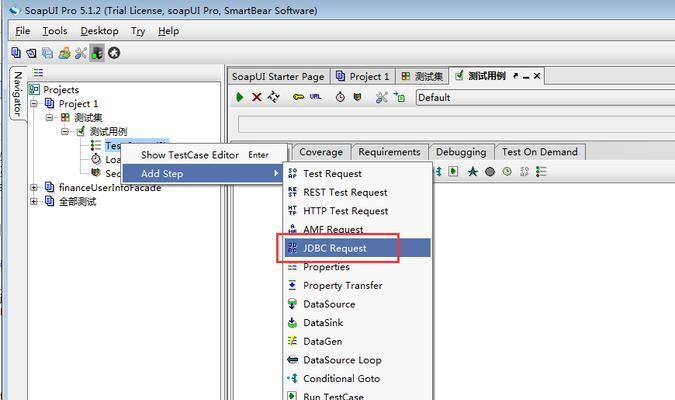Click the test steps list icon in steps toolbar
Screen dimensions: 675x400
pos(542,171)
